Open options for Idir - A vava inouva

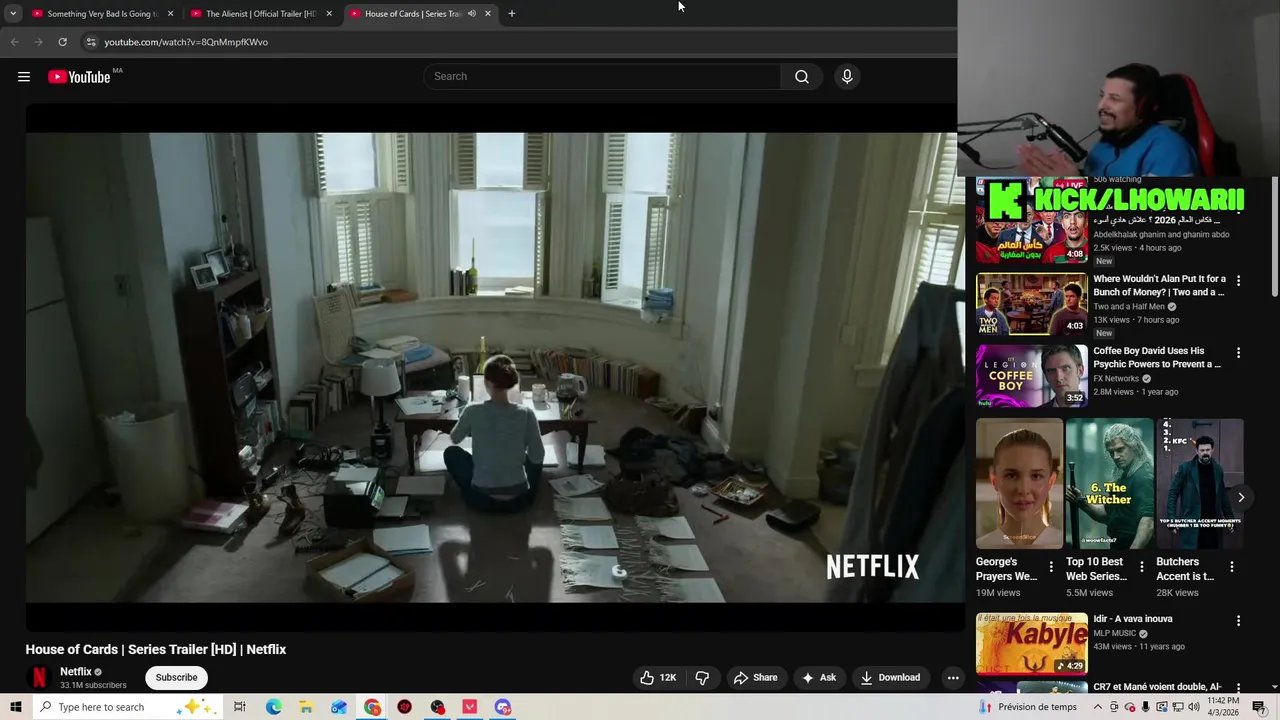[1238, 621]
